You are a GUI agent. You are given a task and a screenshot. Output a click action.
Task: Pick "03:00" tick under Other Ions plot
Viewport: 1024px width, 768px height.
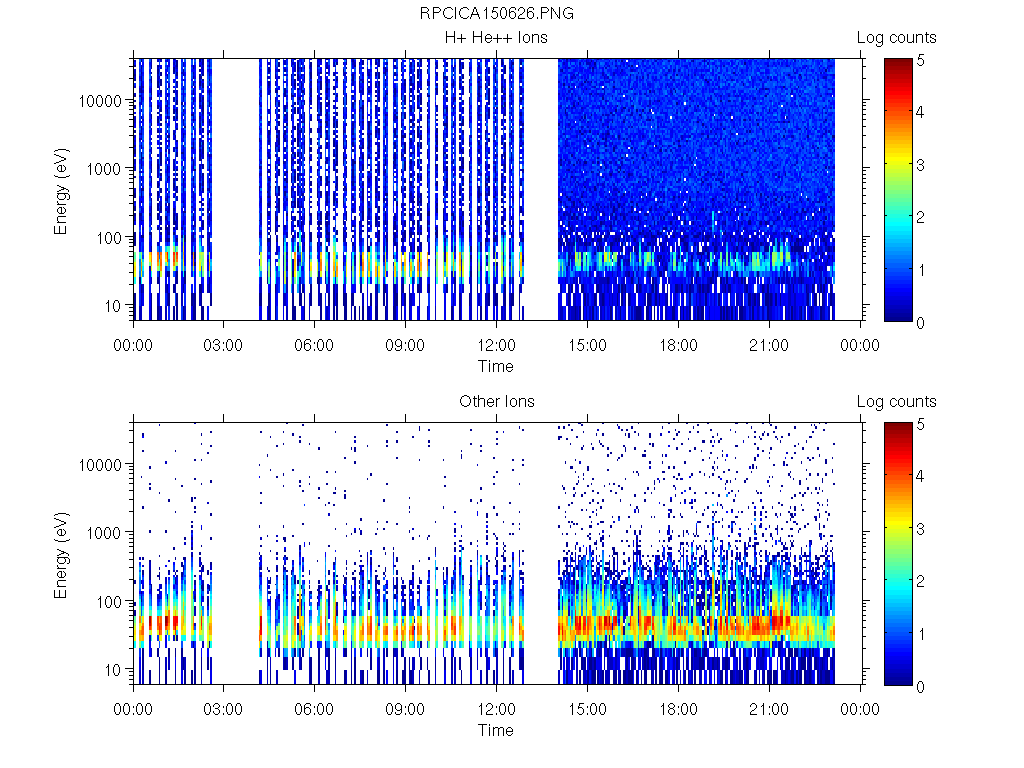click(223, 709)
